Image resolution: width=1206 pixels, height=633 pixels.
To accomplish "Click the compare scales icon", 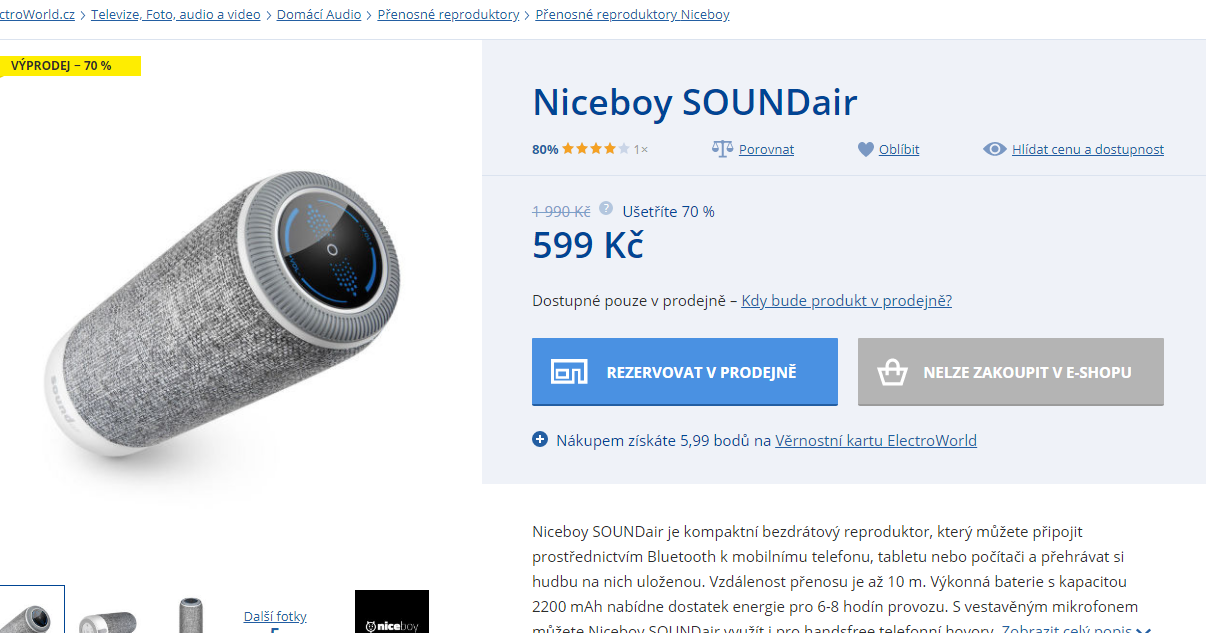I will [x=722, y=149].
